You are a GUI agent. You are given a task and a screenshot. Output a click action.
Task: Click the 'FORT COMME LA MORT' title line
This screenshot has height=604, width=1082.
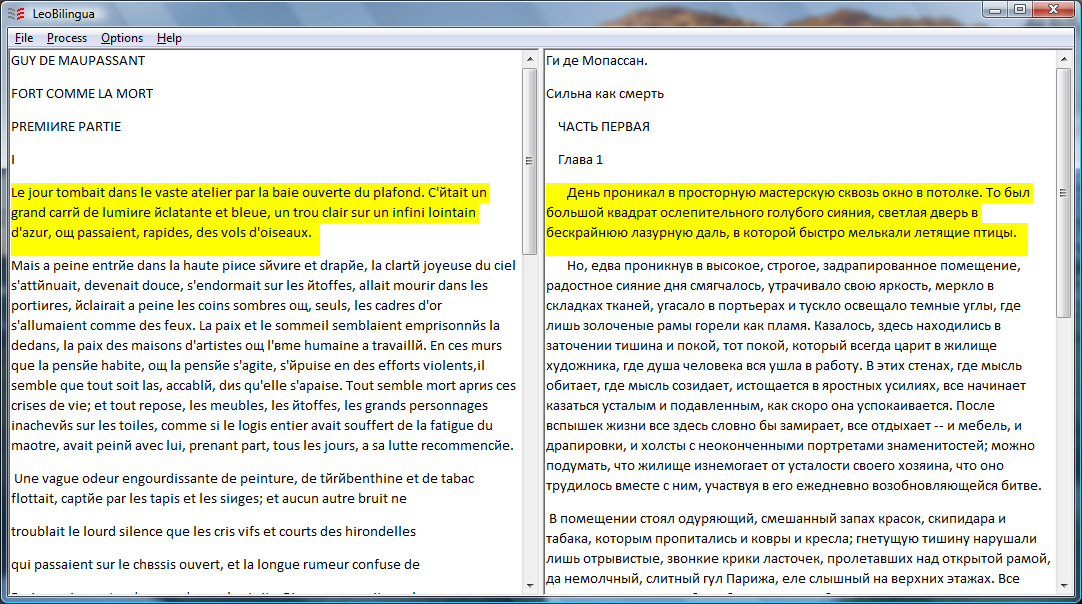coord(82,94)
